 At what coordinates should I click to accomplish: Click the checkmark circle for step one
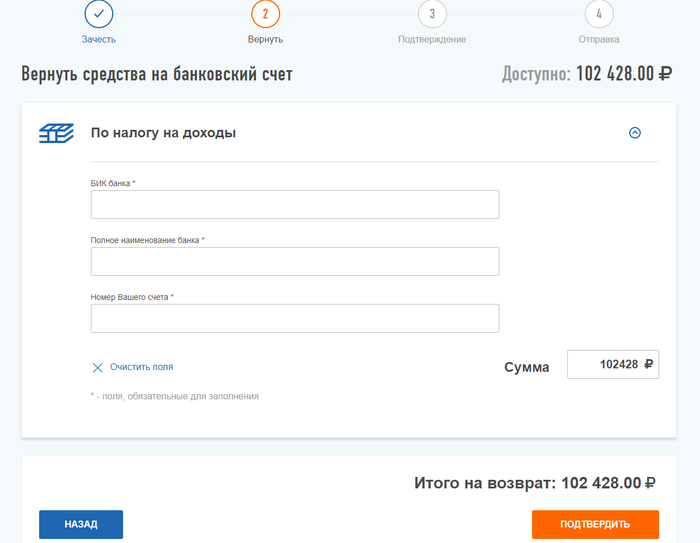(x=99, y=14)
